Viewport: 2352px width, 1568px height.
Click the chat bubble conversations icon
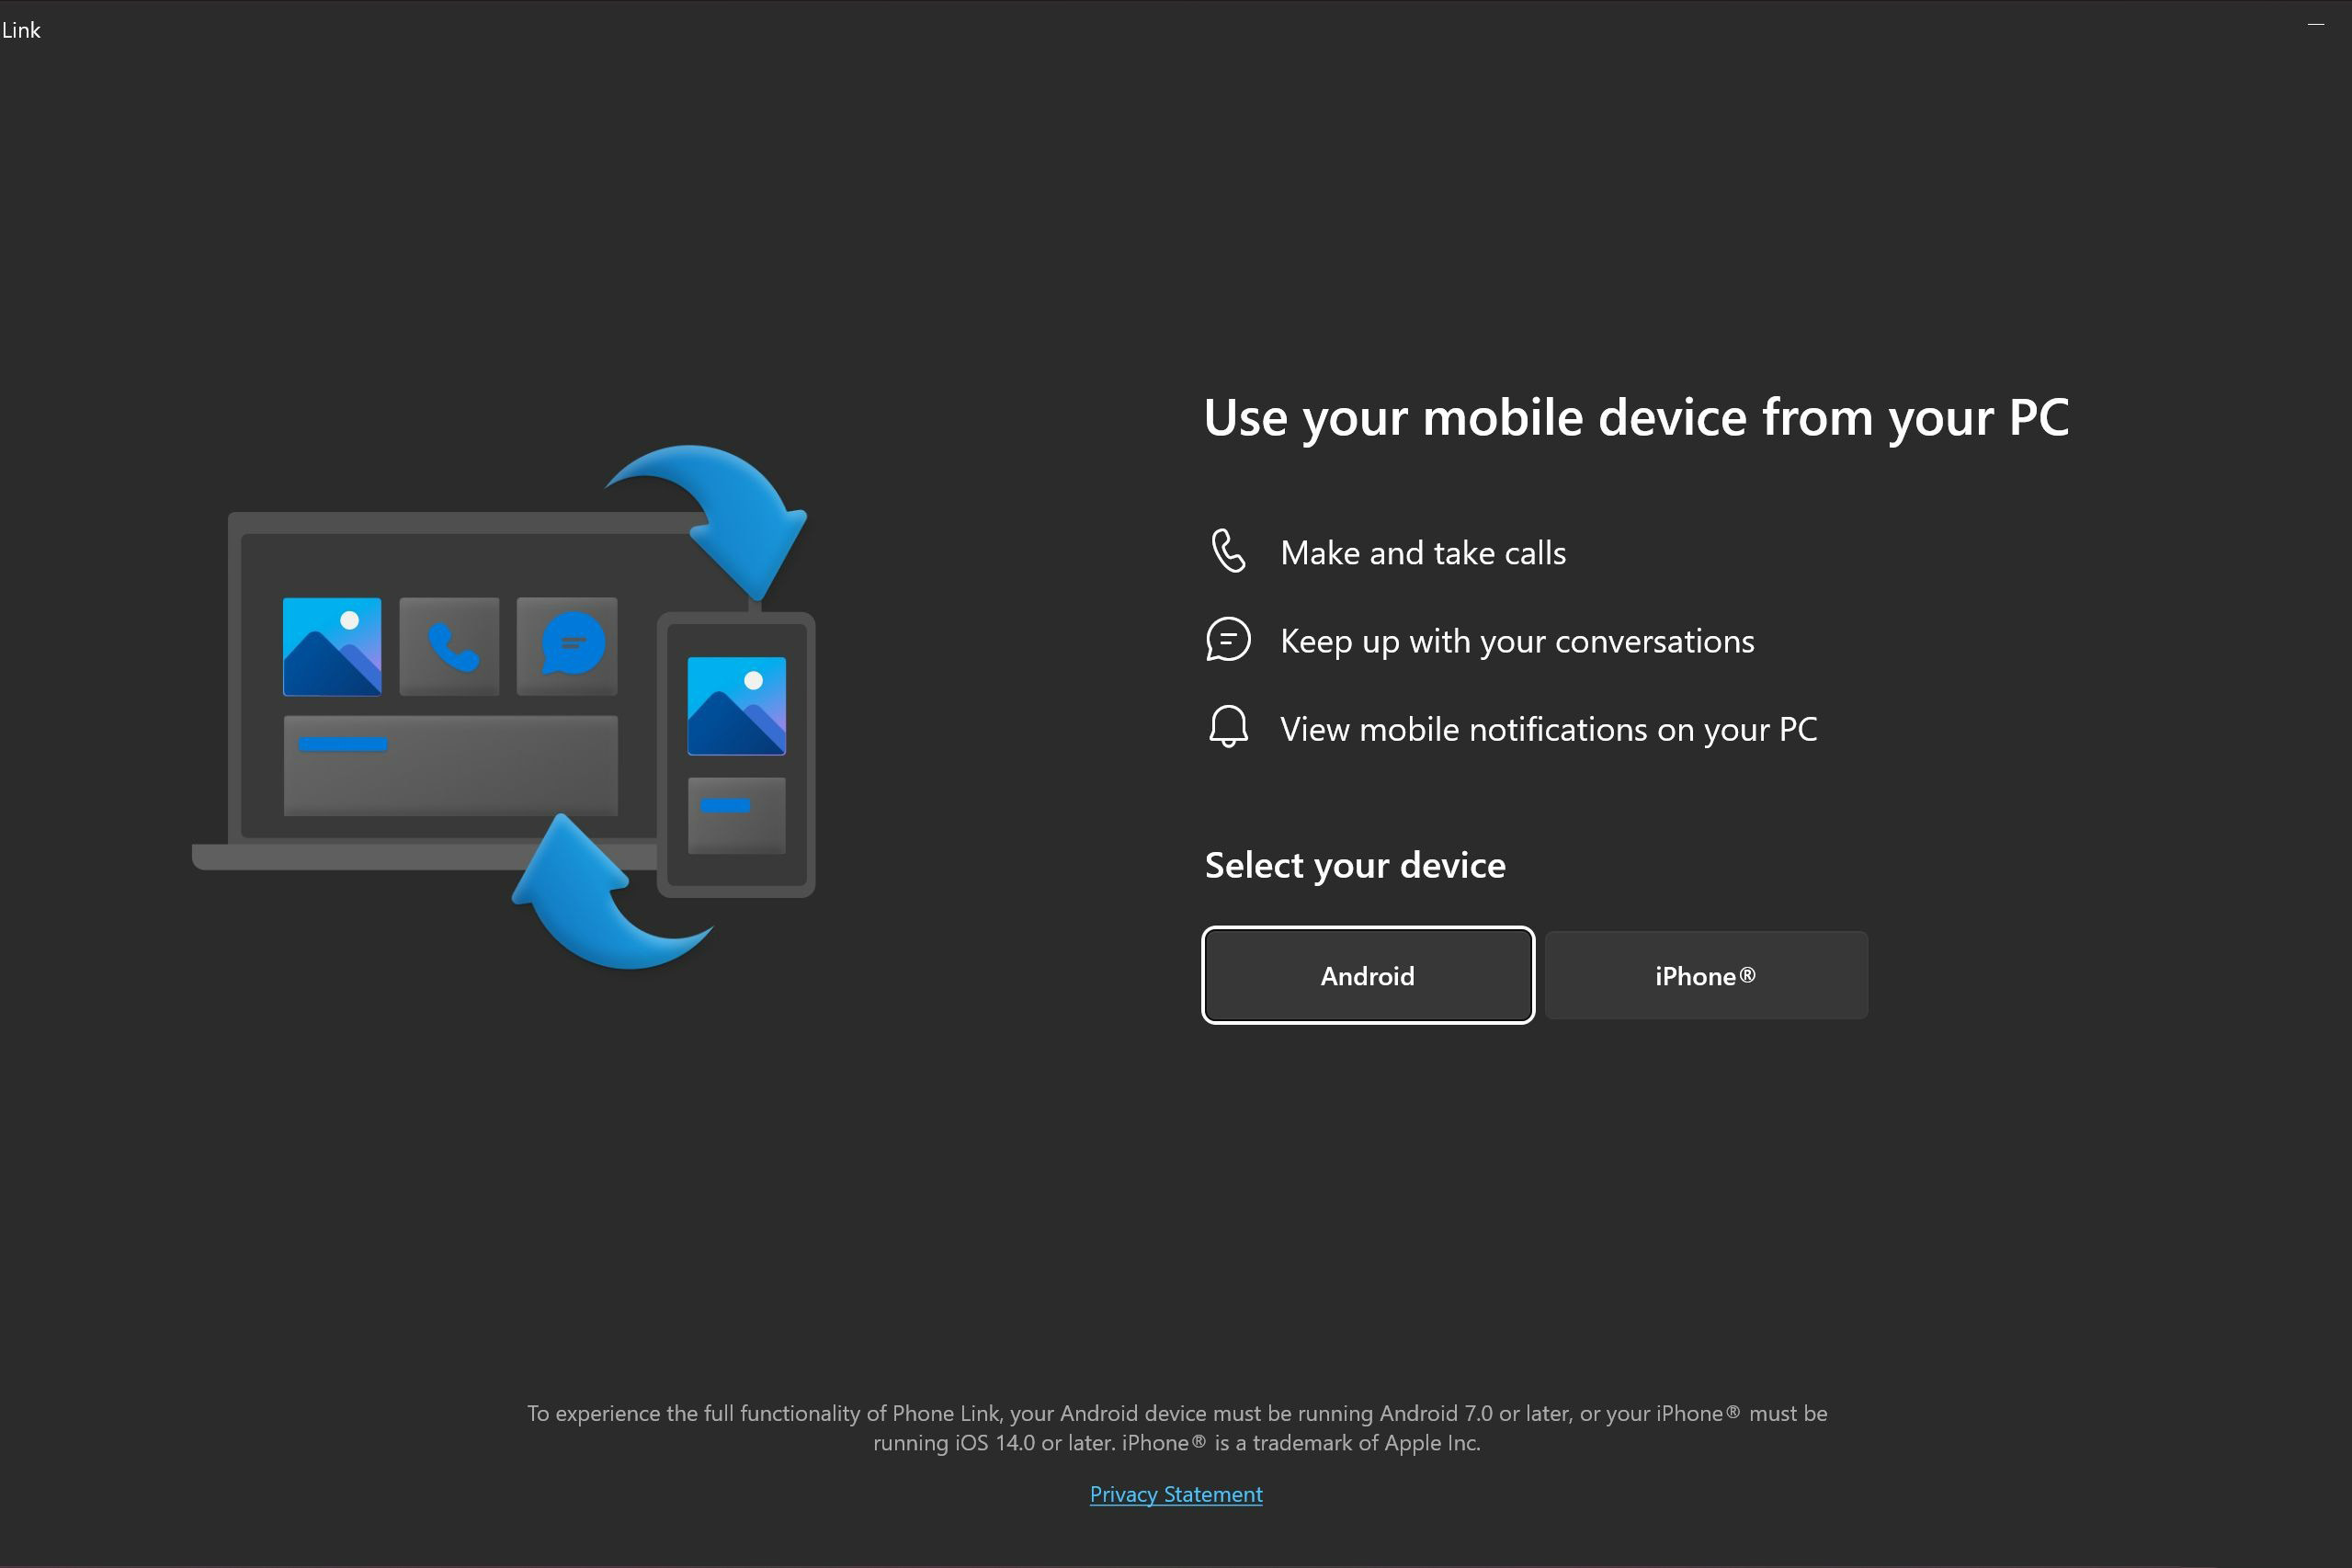[x=1228, y=640]
